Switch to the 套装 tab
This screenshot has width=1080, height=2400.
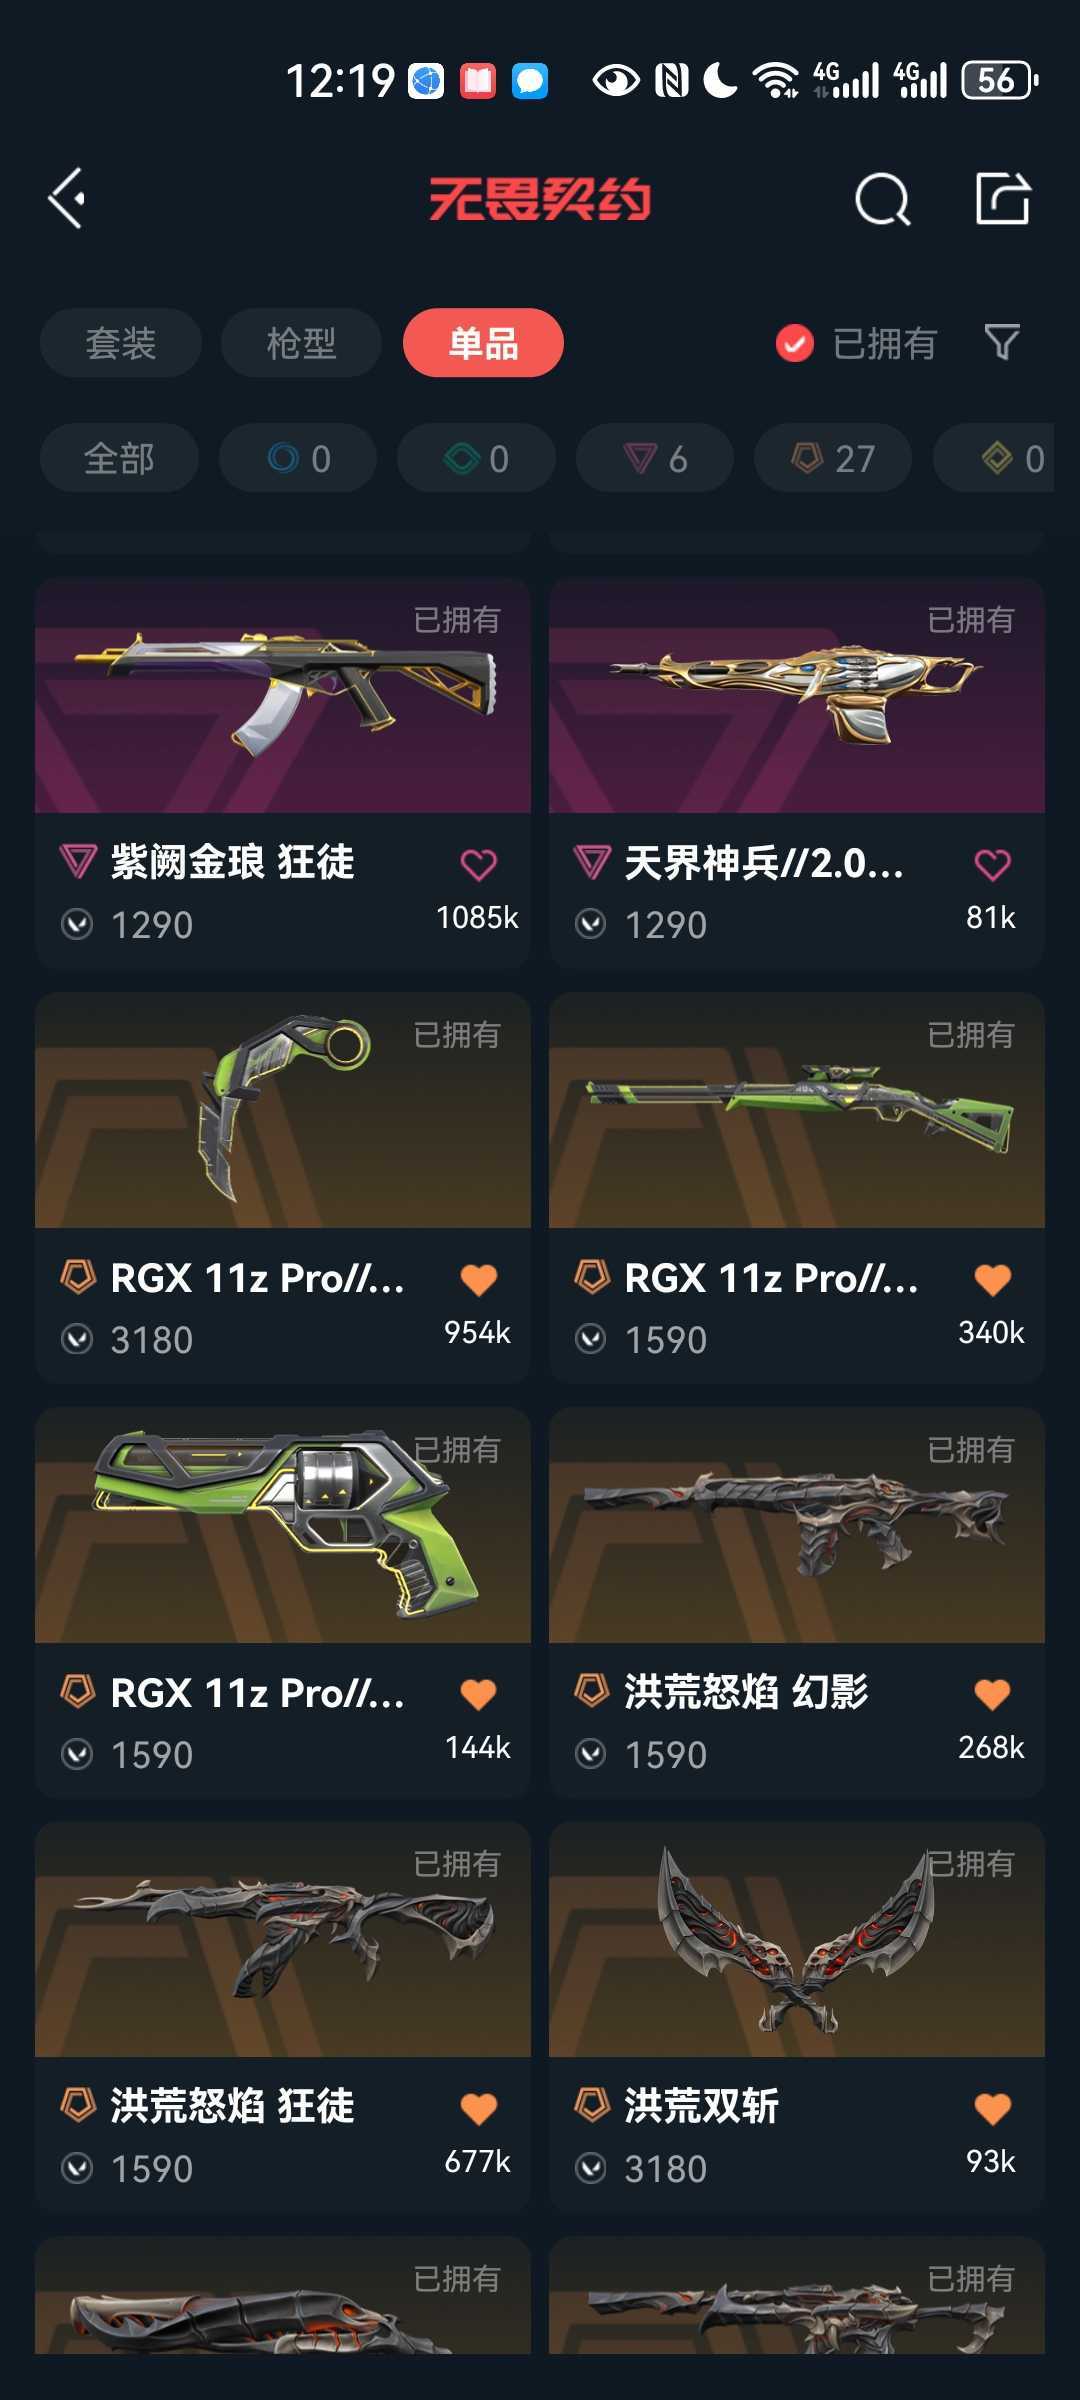point(121,343)
